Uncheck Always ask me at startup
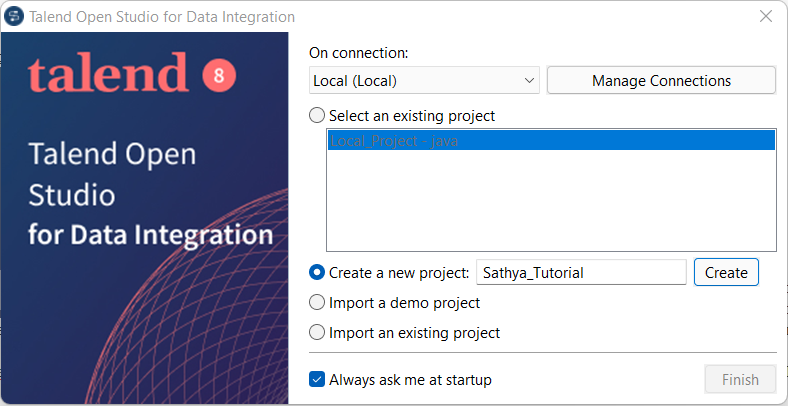This screenshot has height=406, width=788. click(317, 380)
